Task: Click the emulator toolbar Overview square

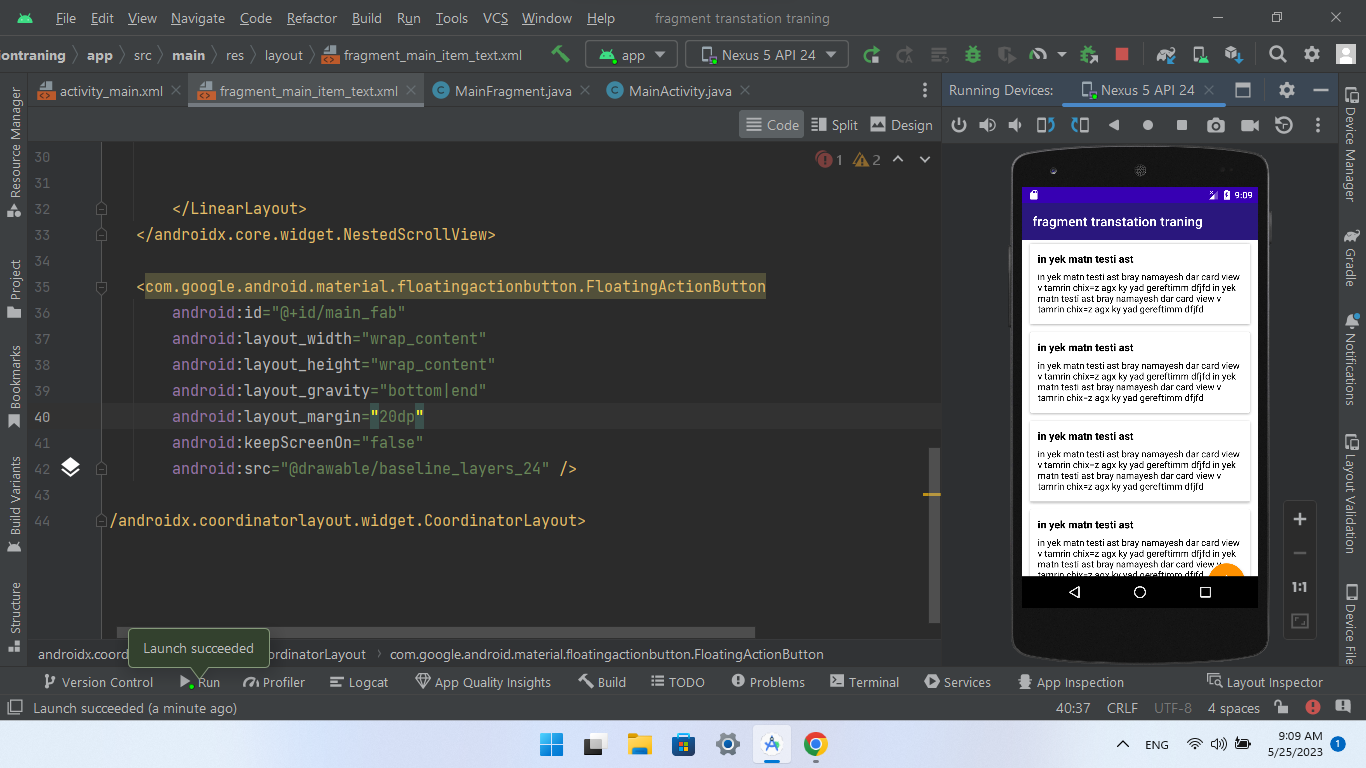Action: (1182, 125)
